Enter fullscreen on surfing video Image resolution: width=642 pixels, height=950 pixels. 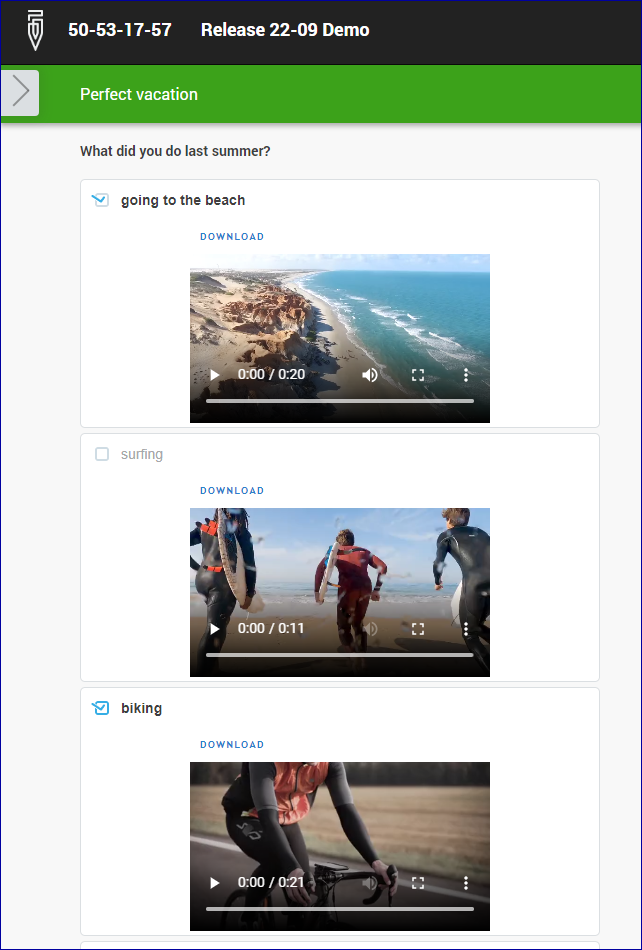pyautogui.click(x=418, y=628)
